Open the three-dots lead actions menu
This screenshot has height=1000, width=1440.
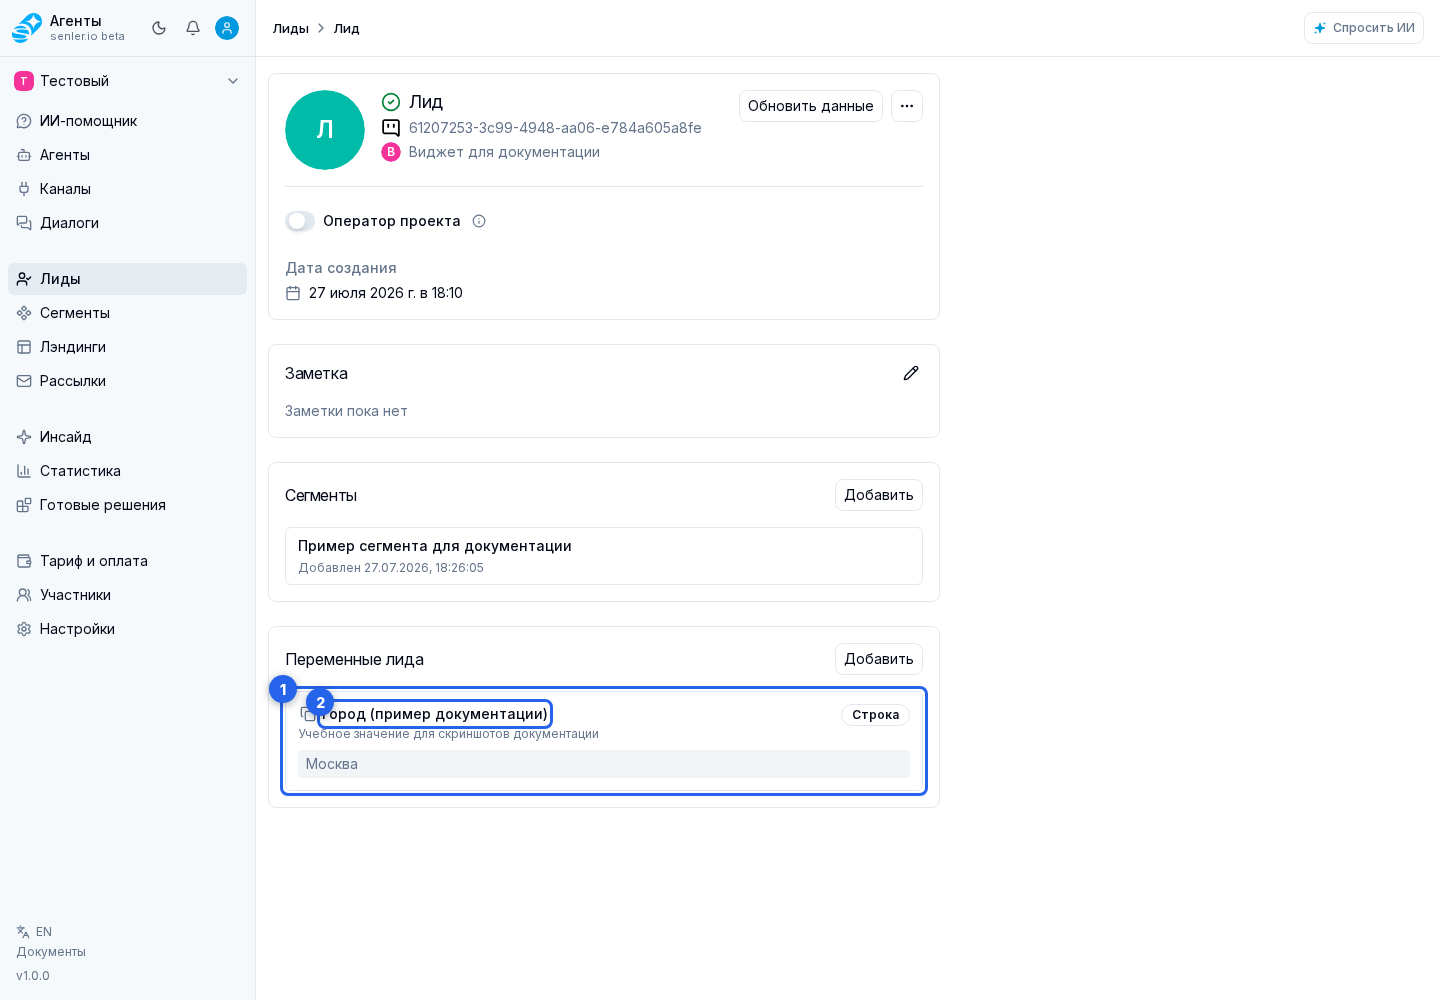click(907, 106)
